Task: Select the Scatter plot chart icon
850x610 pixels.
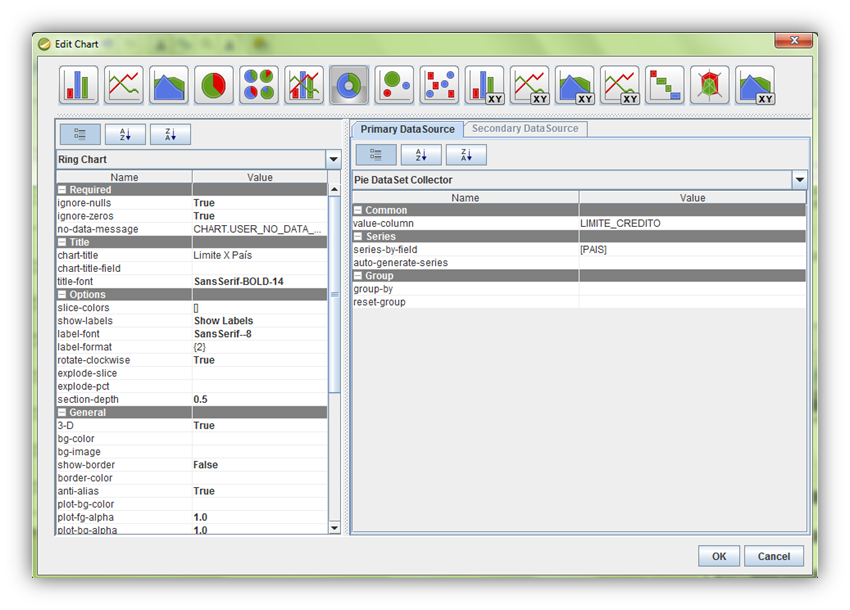Action: point(439,86)
